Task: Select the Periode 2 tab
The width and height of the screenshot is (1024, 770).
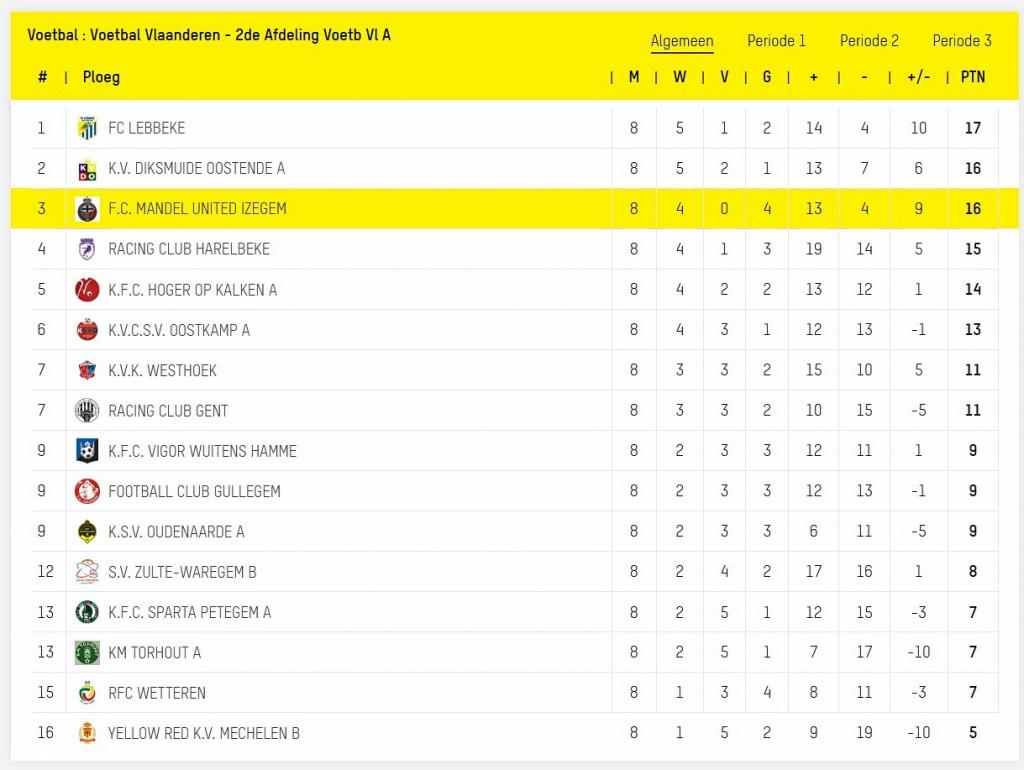Action: pos(869,41)
